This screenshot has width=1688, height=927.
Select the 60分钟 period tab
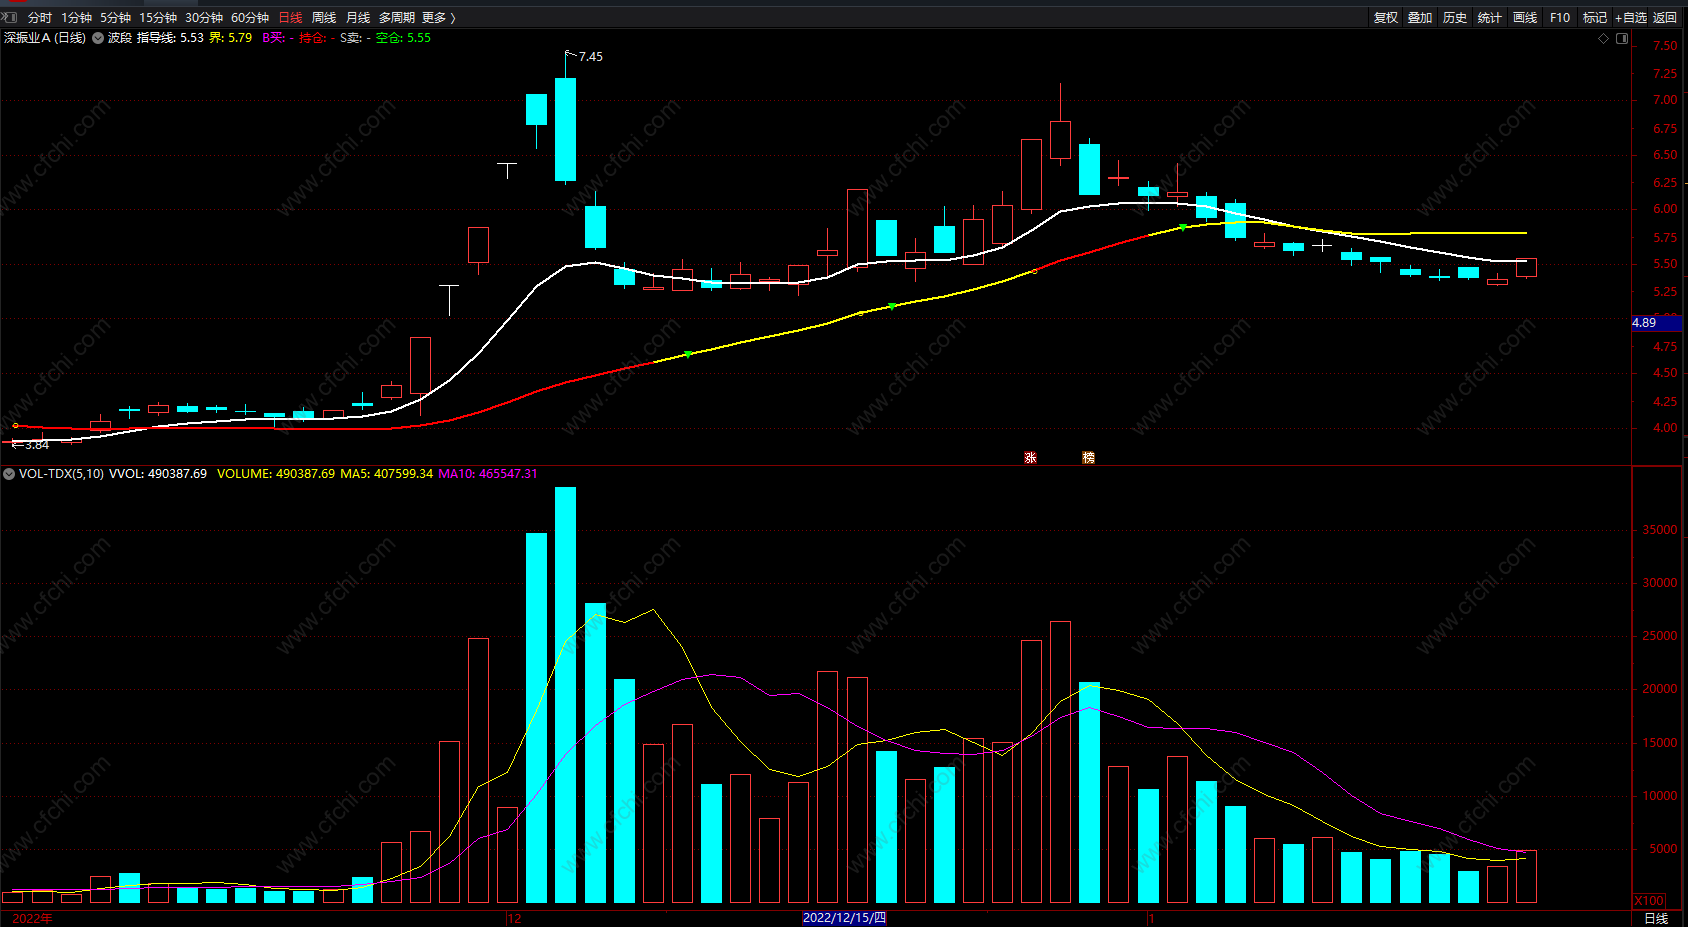tap(250, 18)
